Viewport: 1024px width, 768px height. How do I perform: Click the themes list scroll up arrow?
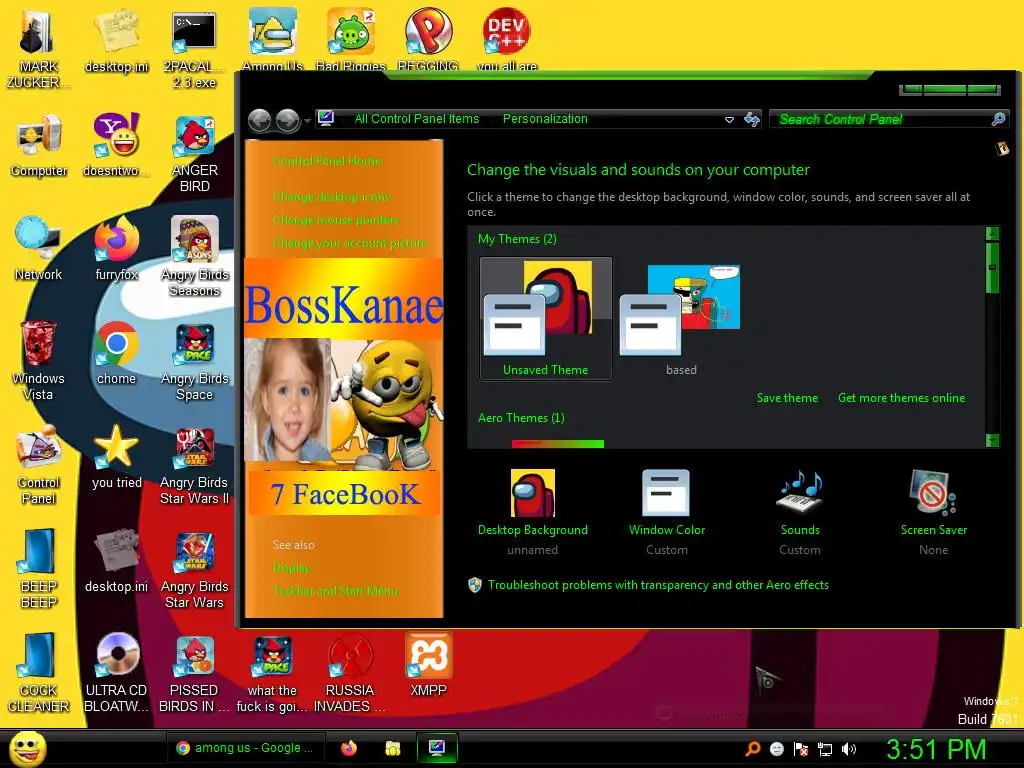[992, 233]
